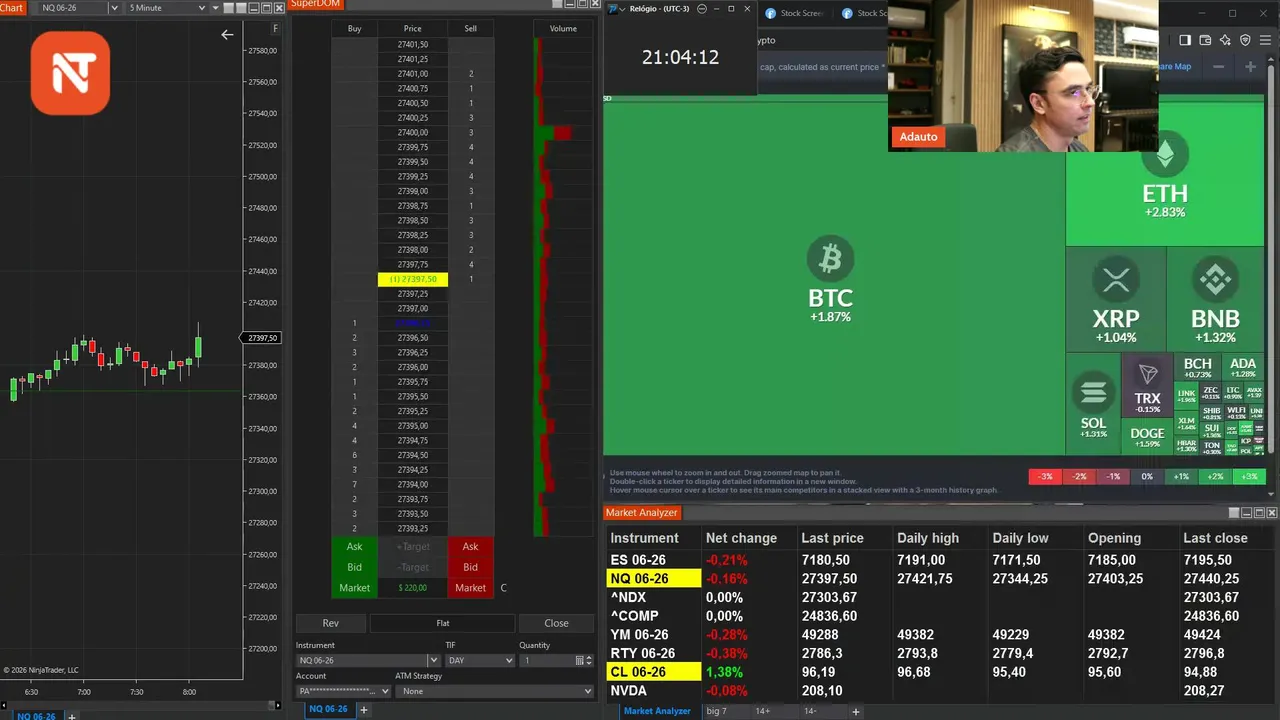Click the yellow 27397,50 price cell
The image size is (1280, 720).
(x=413, y=279)
